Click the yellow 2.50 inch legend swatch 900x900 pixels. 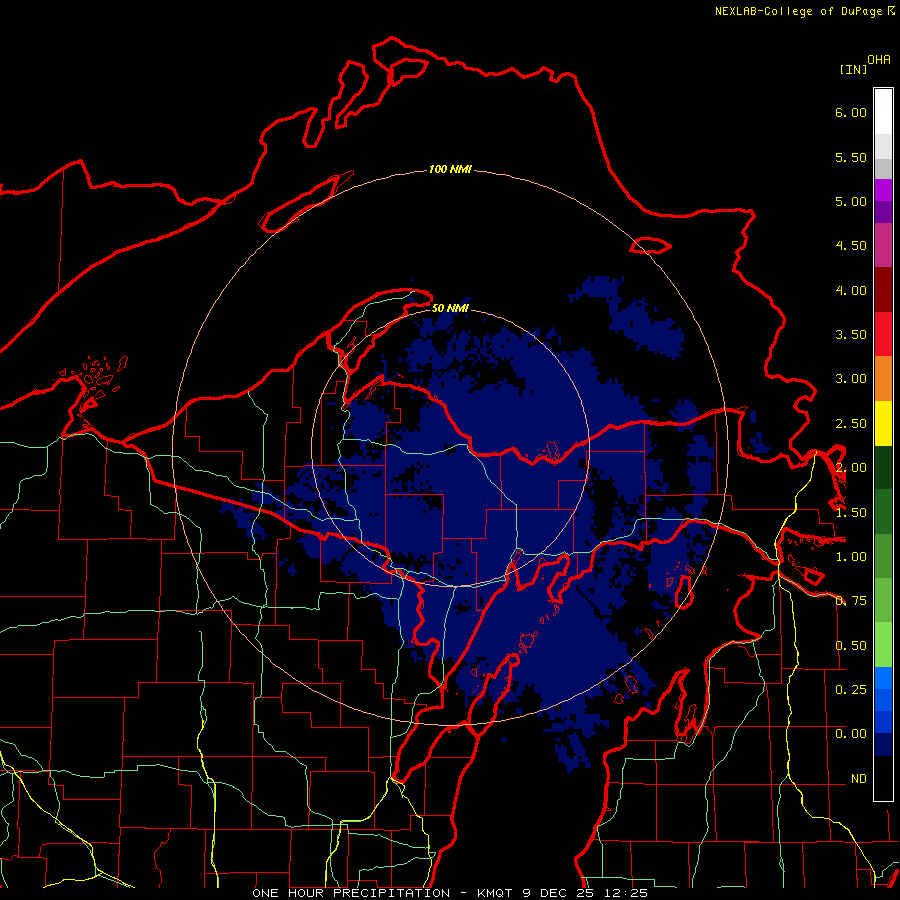pyautogui.click(x=883, y=423)
